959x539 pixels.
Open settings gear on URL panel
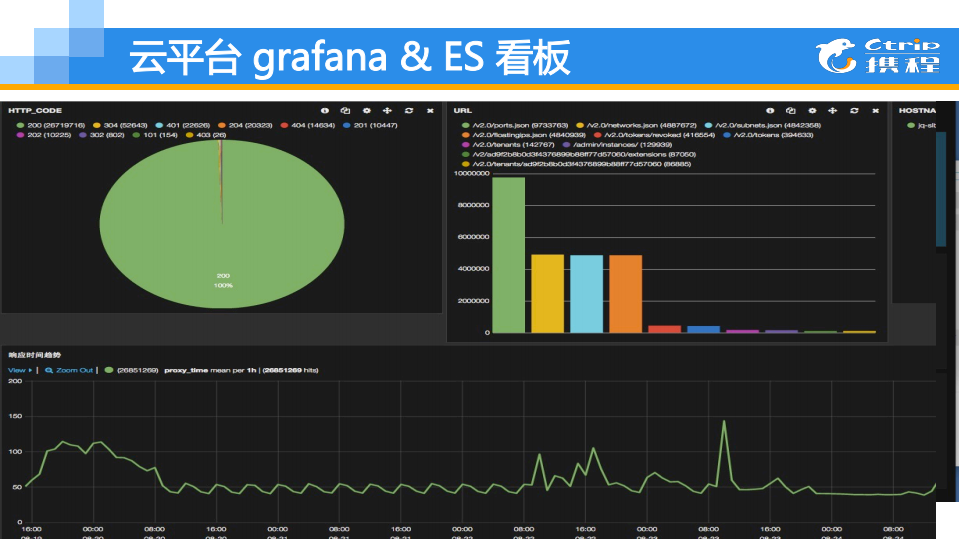coord(812,110)
